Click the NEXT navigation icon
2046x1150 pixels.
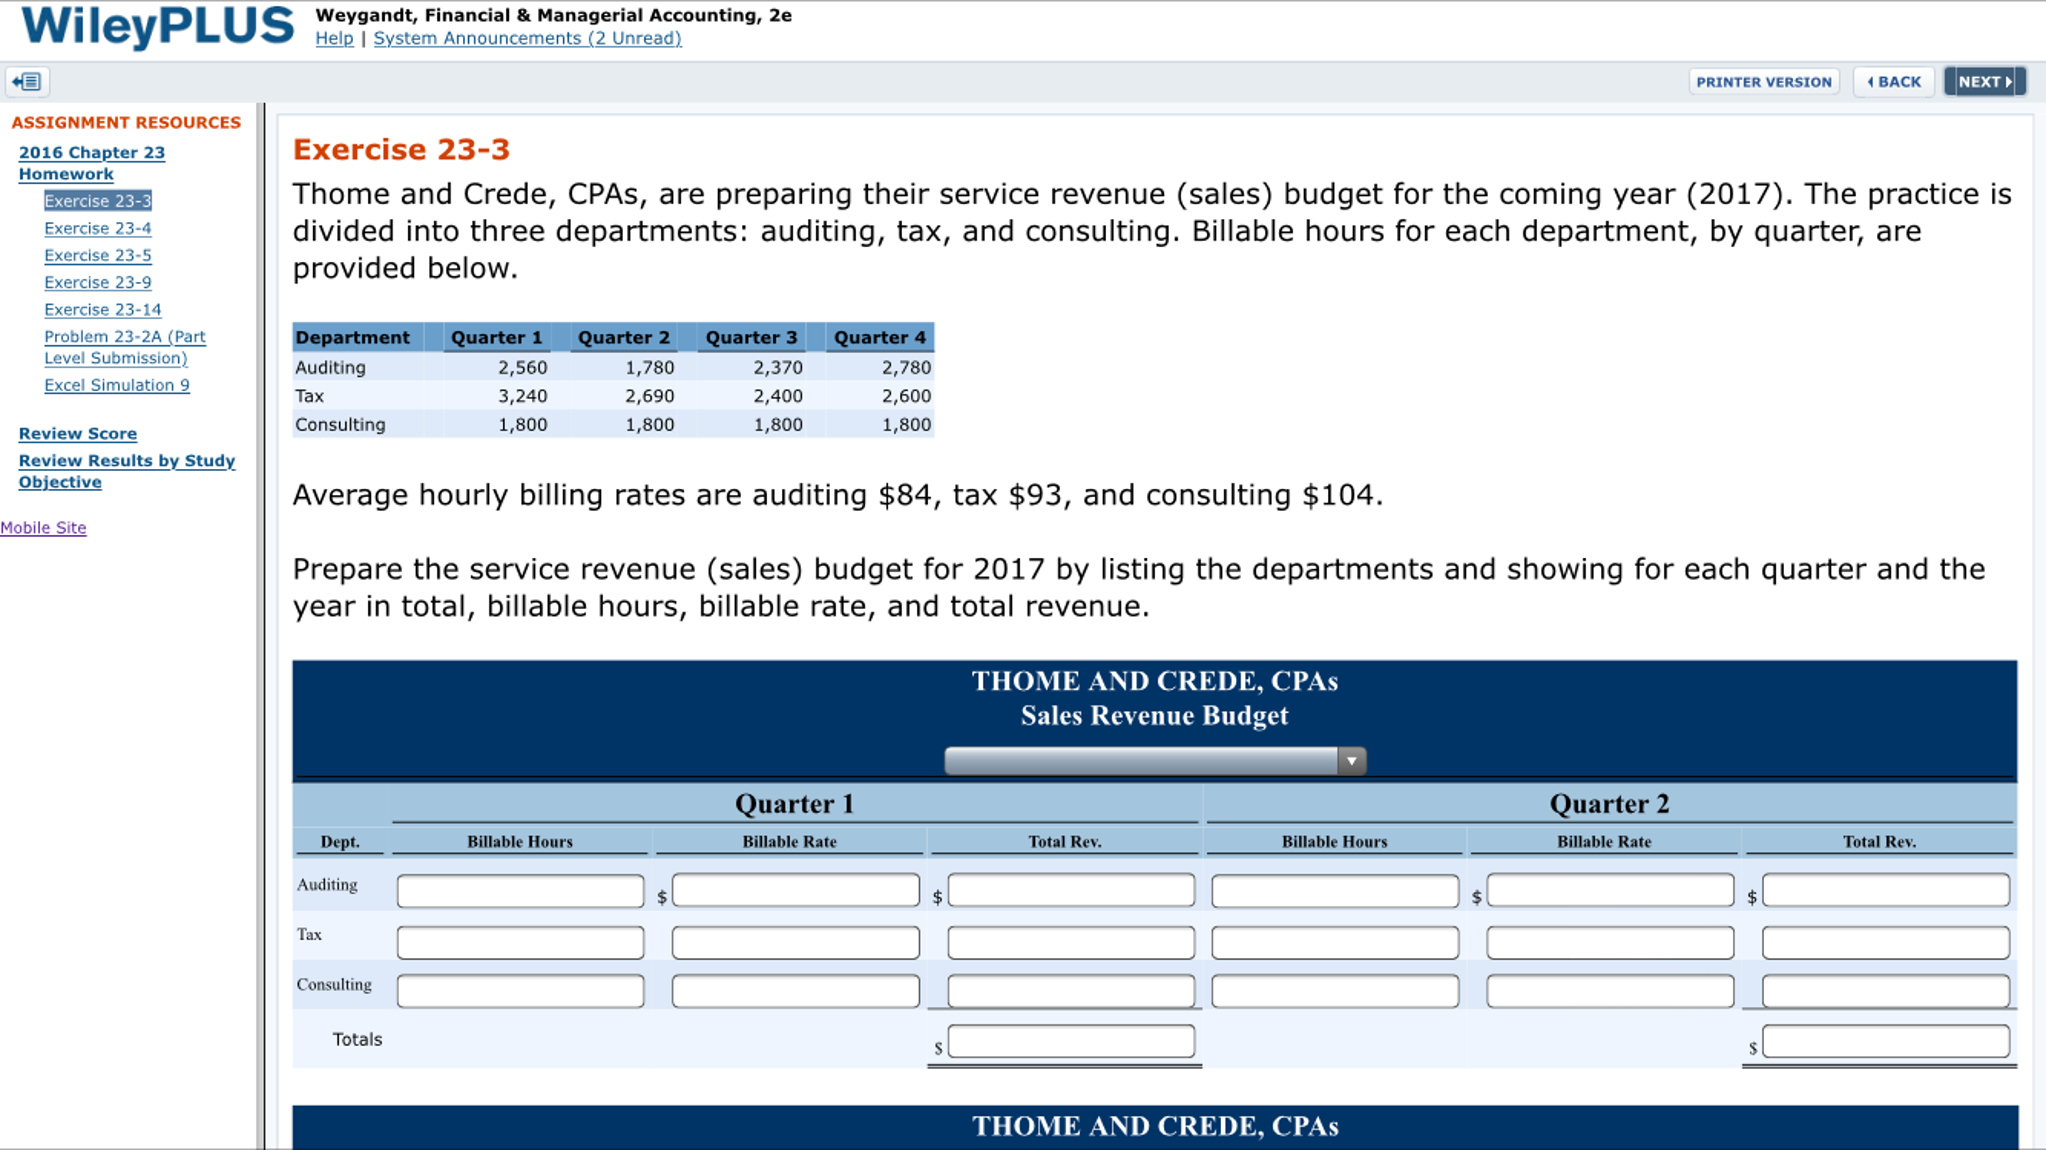1986,82
